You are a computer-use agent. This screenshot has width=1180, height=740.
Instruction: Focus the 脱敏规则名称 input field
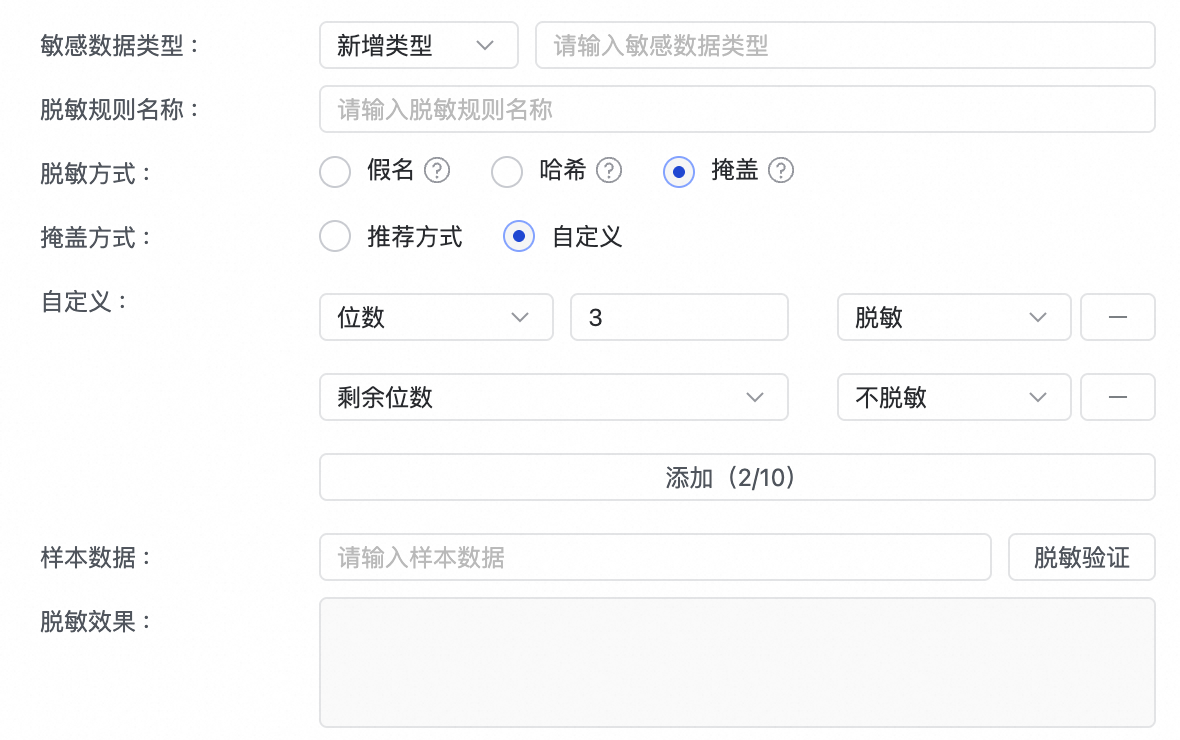[x=737, y=109]
